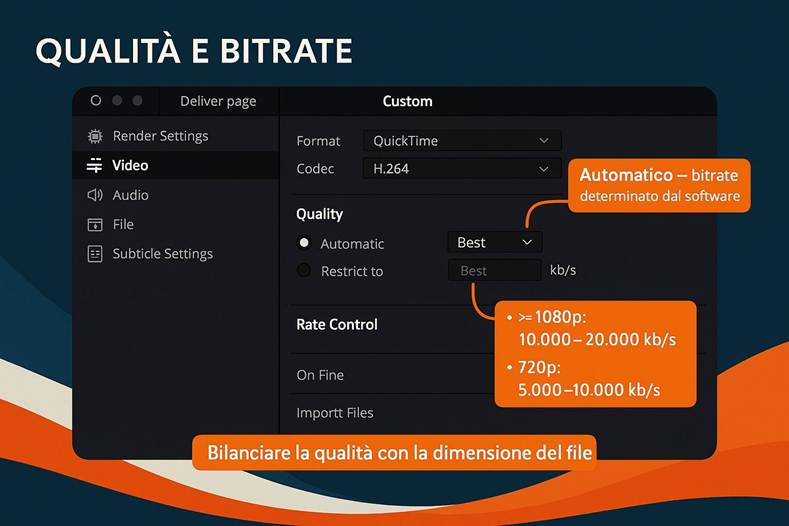Click the kb/s unit label
The image size is (789, 526).
pos(563,270)
